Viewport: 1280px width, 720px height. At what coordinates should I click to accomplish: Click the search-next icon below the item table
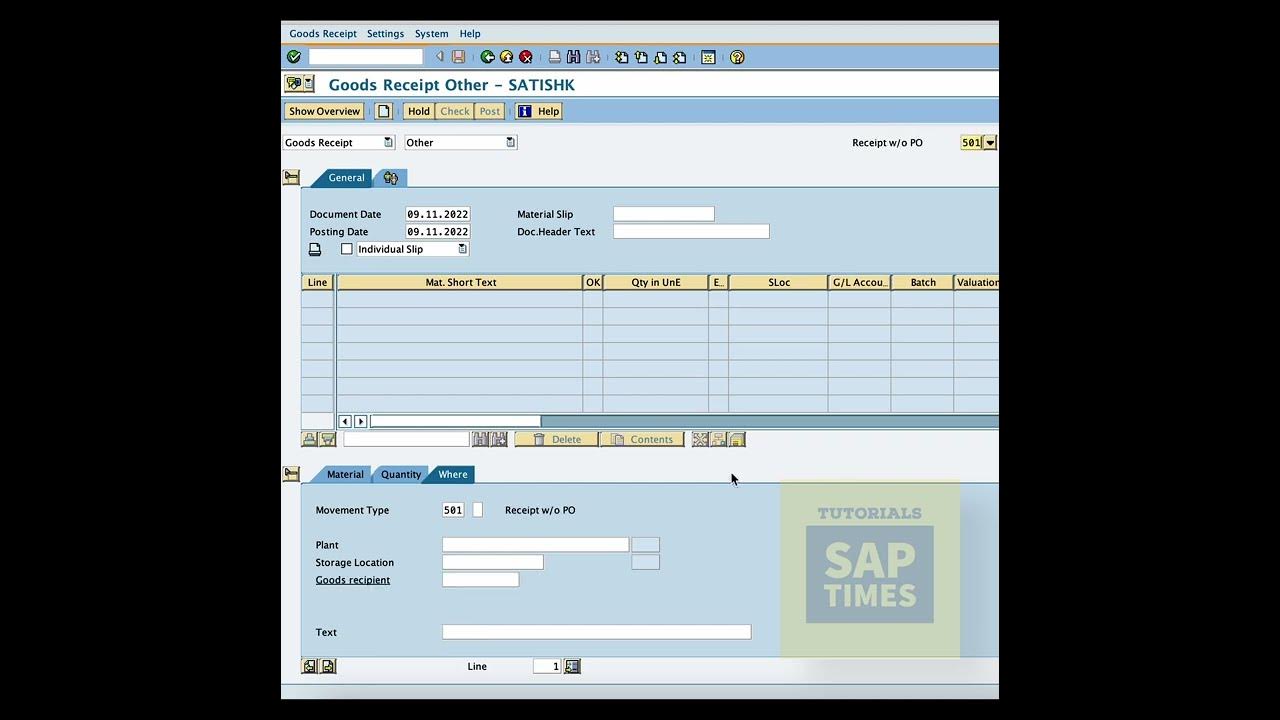(499, 439)
